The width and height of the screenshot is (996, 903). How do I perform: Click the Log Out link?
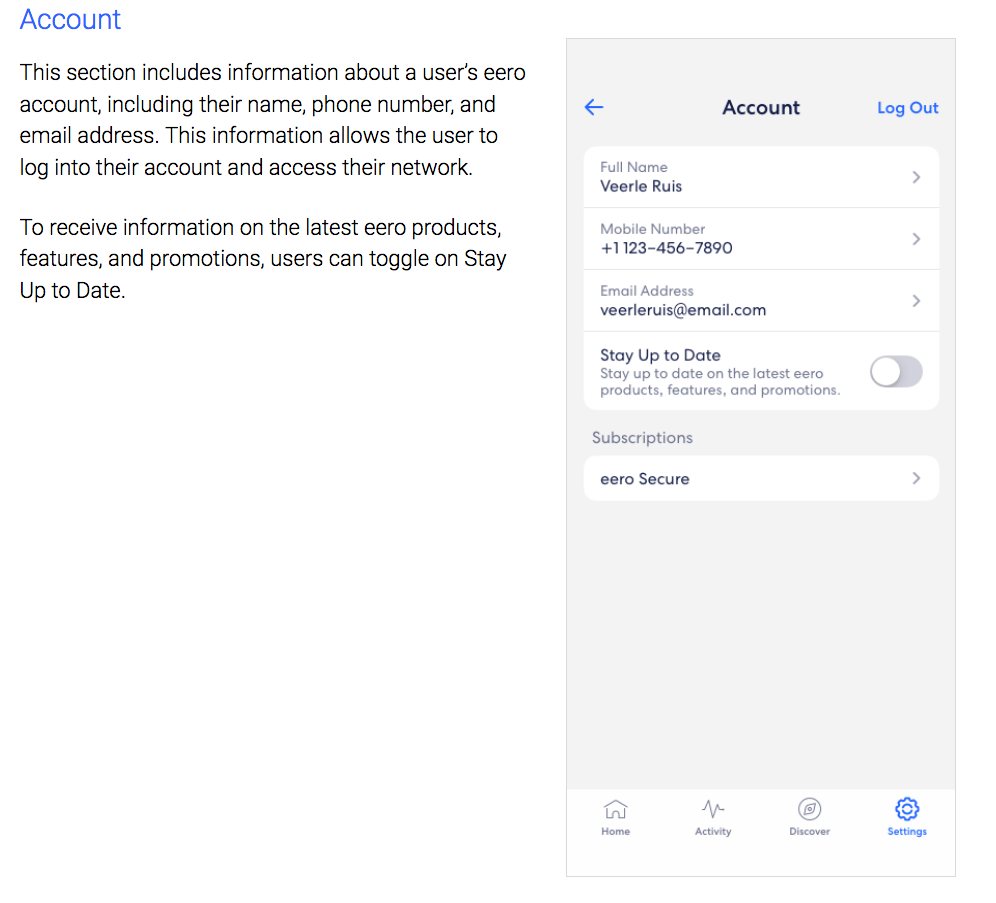908,108
